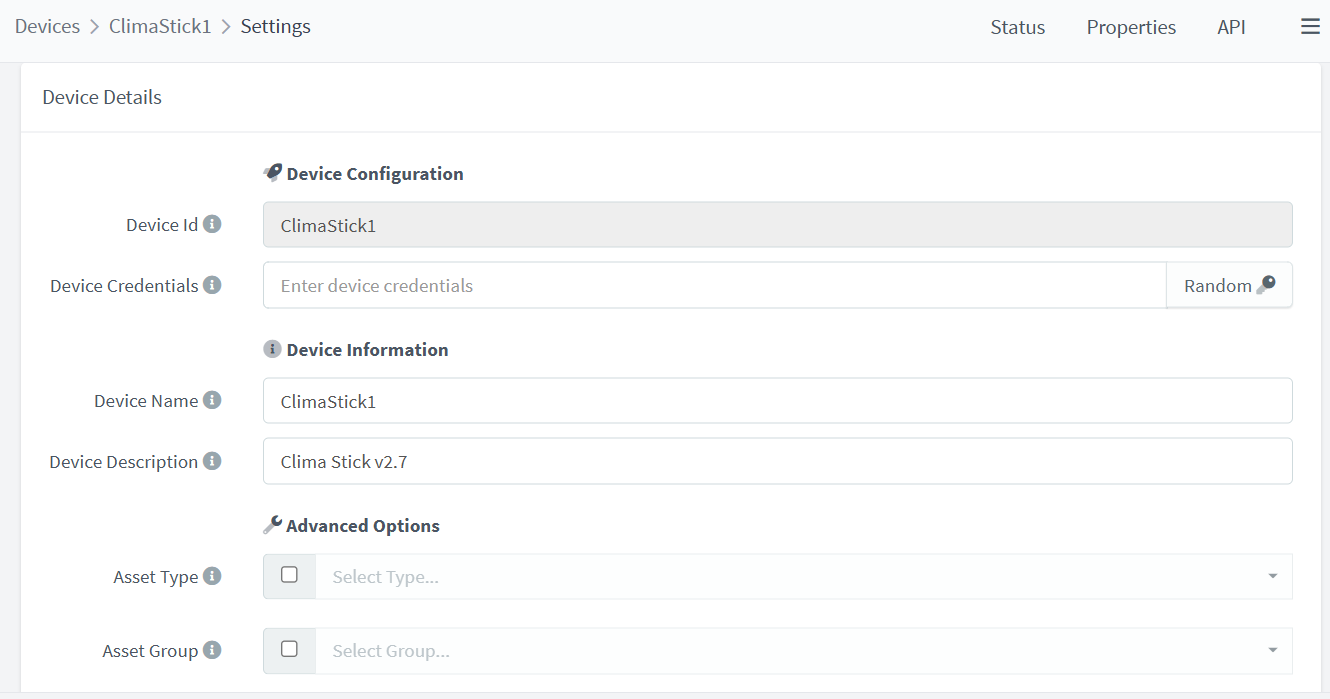
Task: Generate Random device credentials
Action: tap(1228, 285)
